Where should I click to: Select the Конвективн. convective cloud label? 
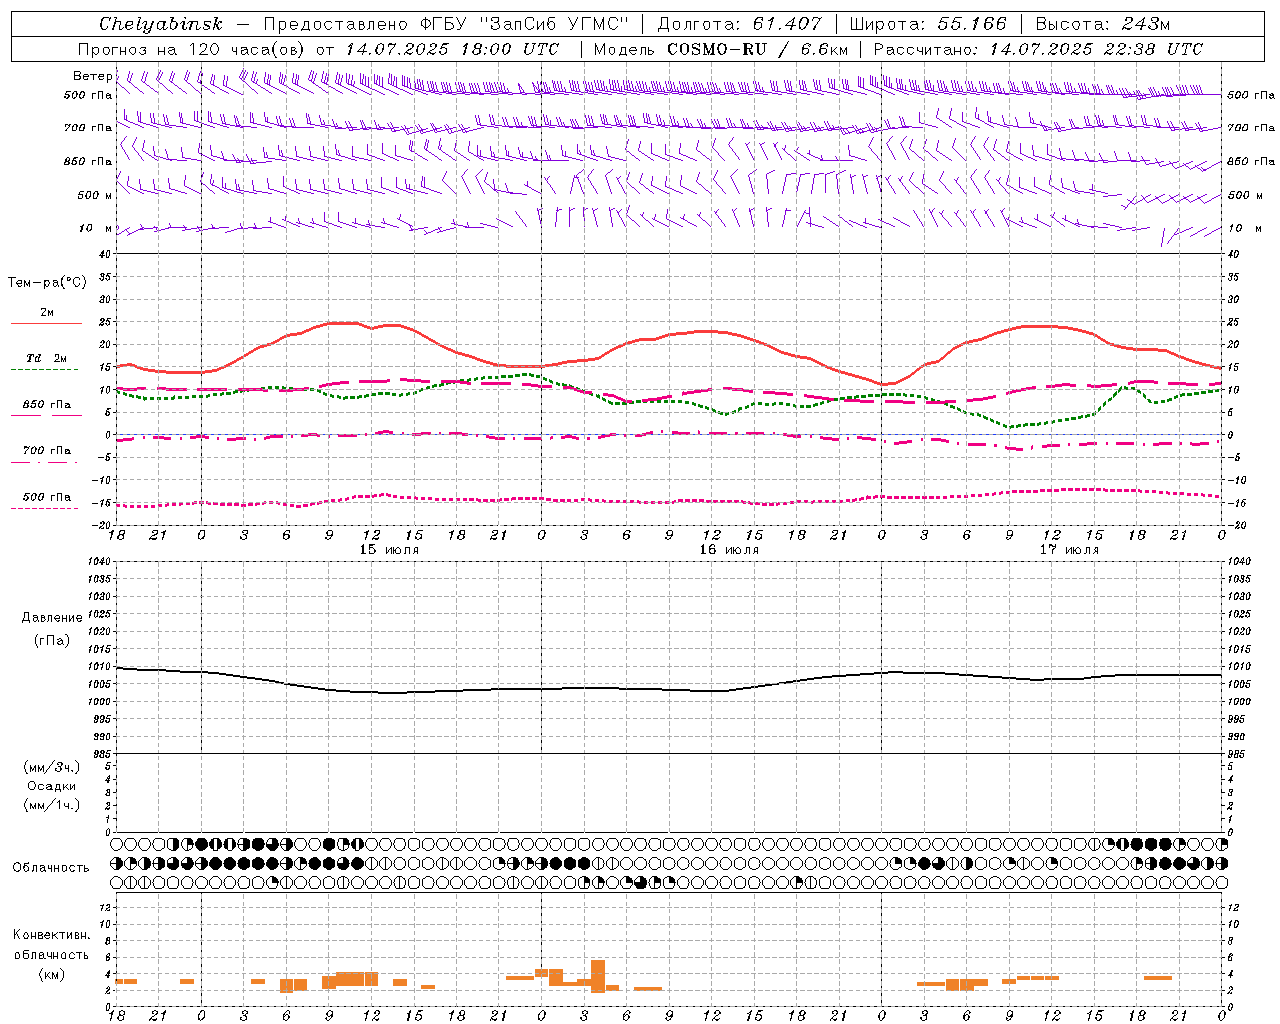(52, 935)
